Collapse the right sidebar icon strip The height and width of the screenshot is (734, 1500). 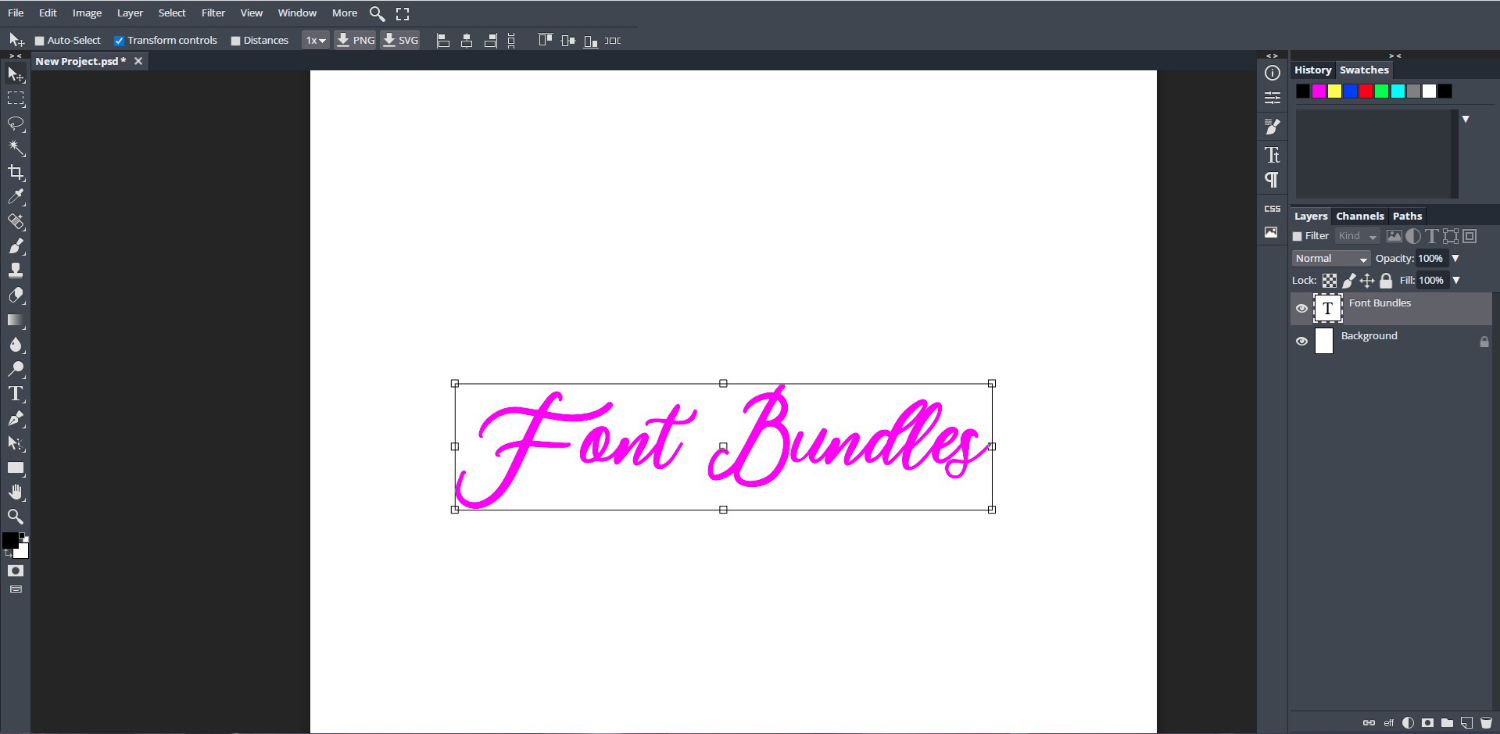[x=1272, y=56]
